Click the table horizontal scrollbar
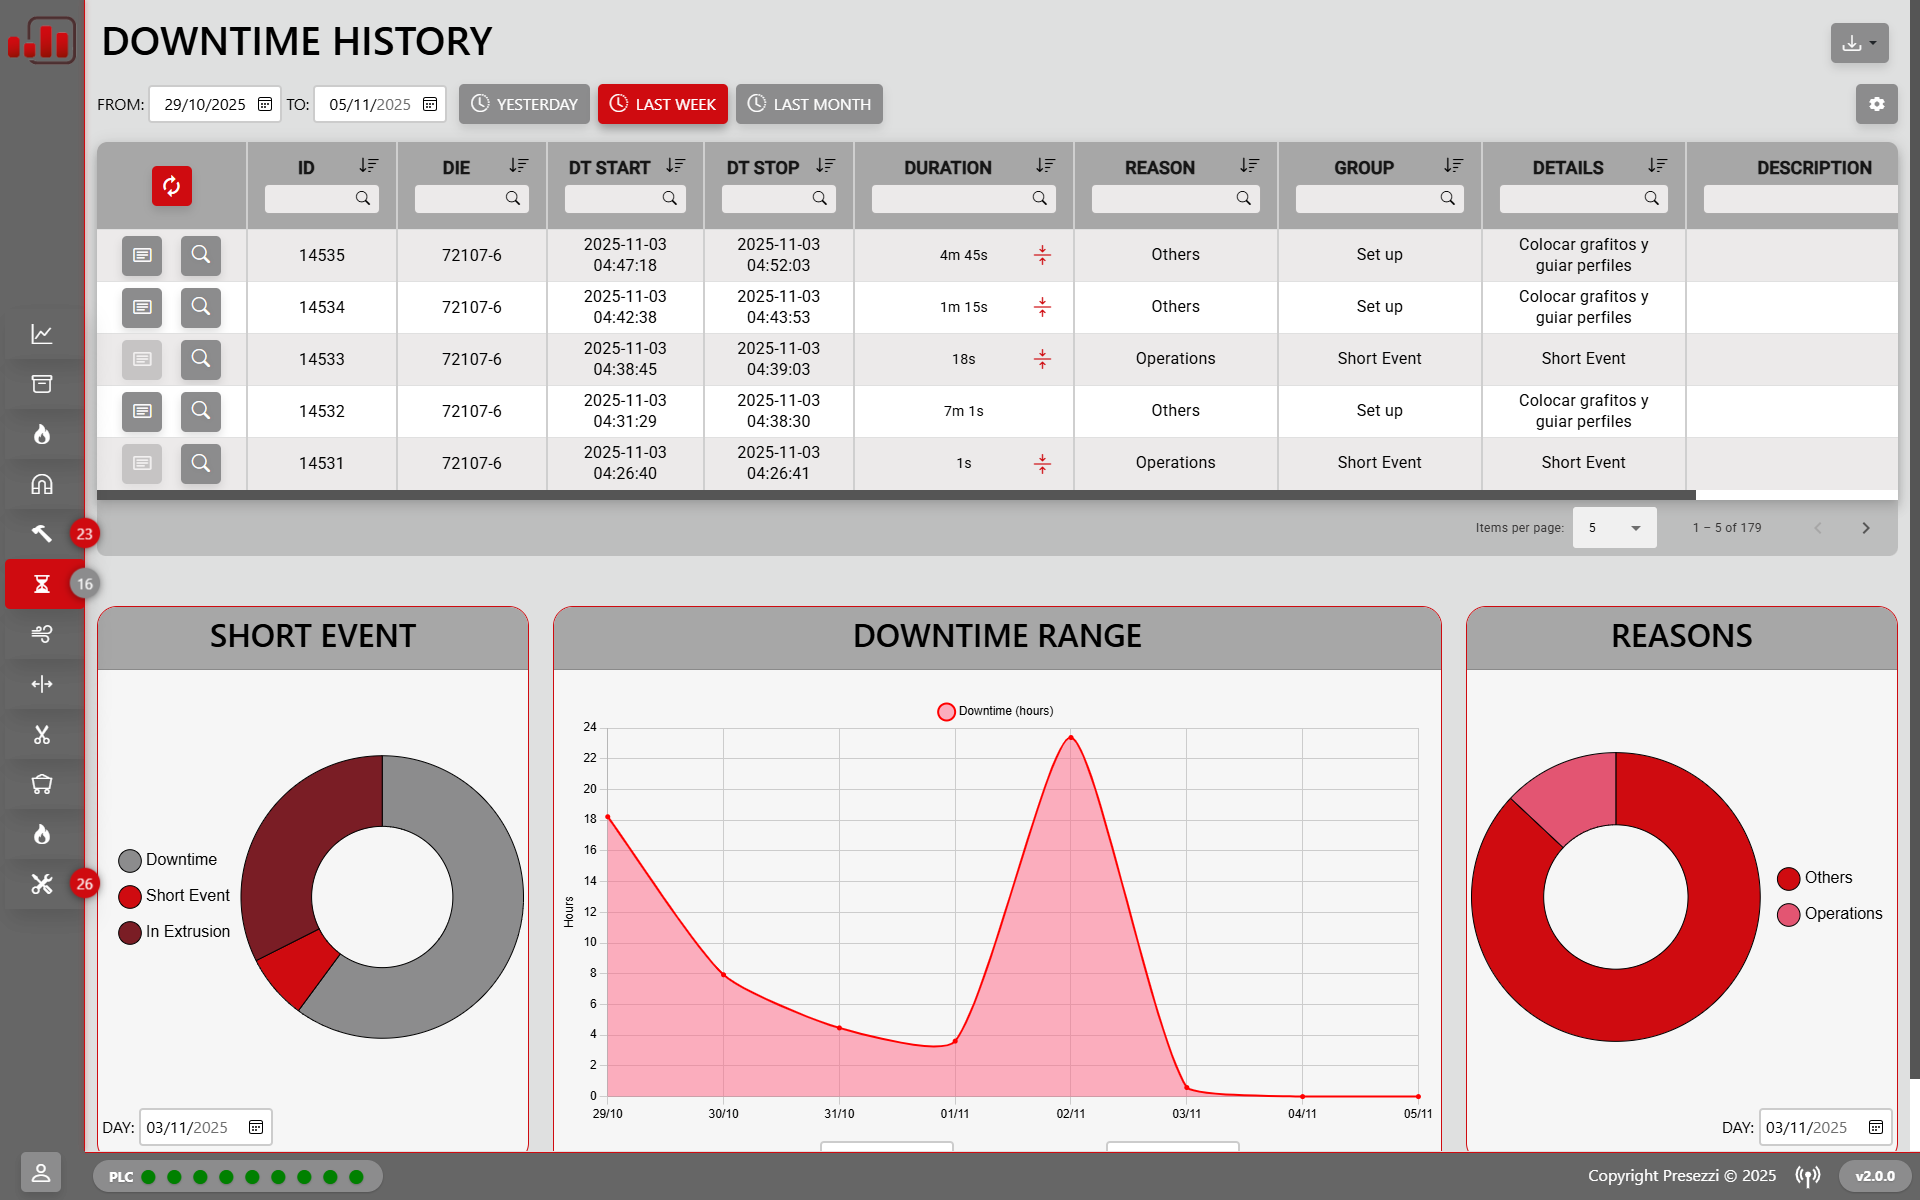 coord(895,495)
